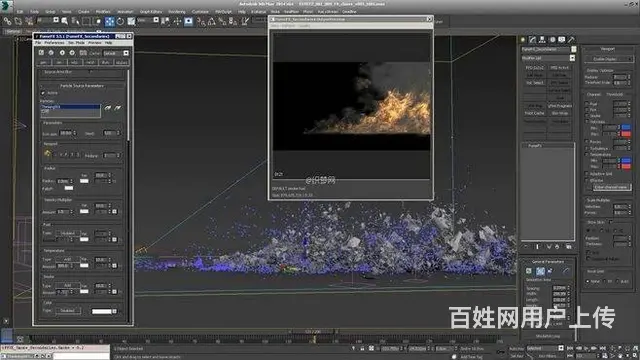640x360 pixels.
Task: Activate the Select and Rotate tool
Action: (x=120, y=21)
